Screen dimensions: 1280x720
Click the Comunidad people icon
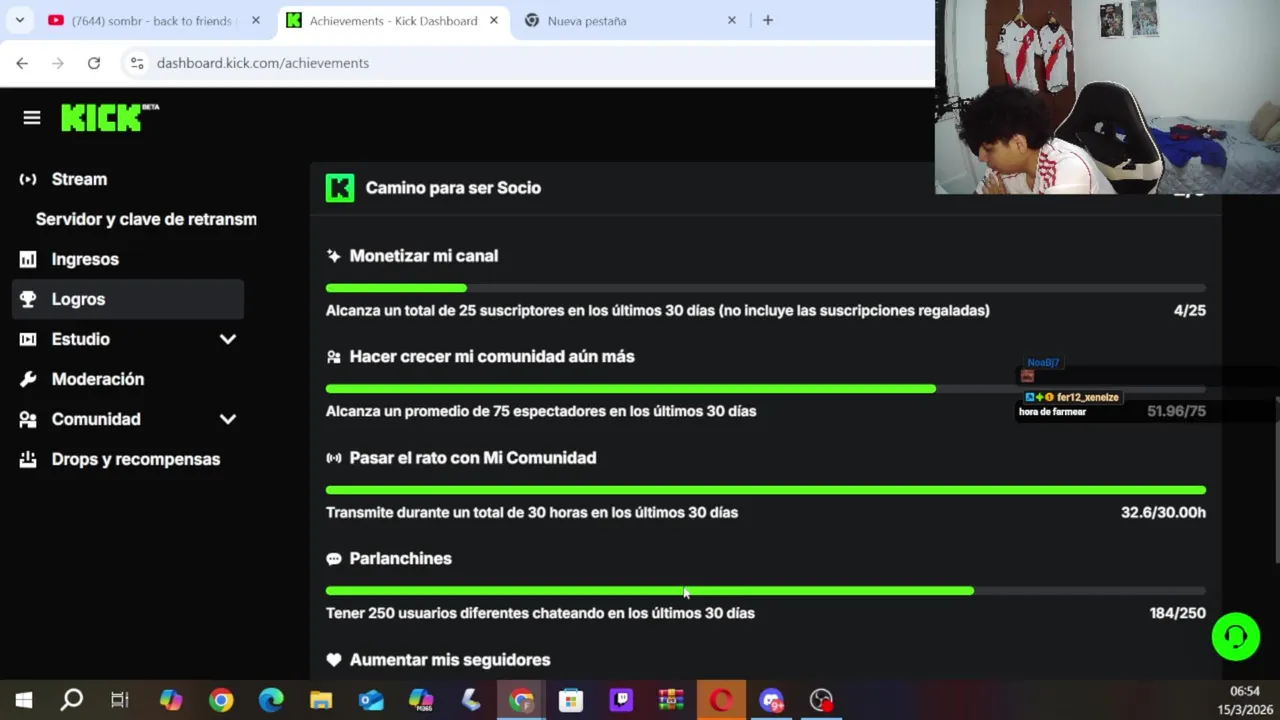click(28, 419)
